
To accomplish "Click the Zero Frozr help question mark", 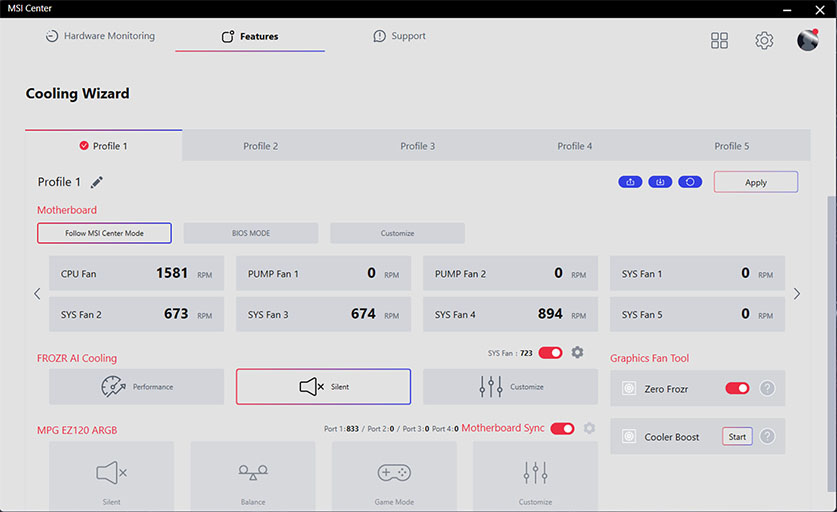I will pos(767,388).
